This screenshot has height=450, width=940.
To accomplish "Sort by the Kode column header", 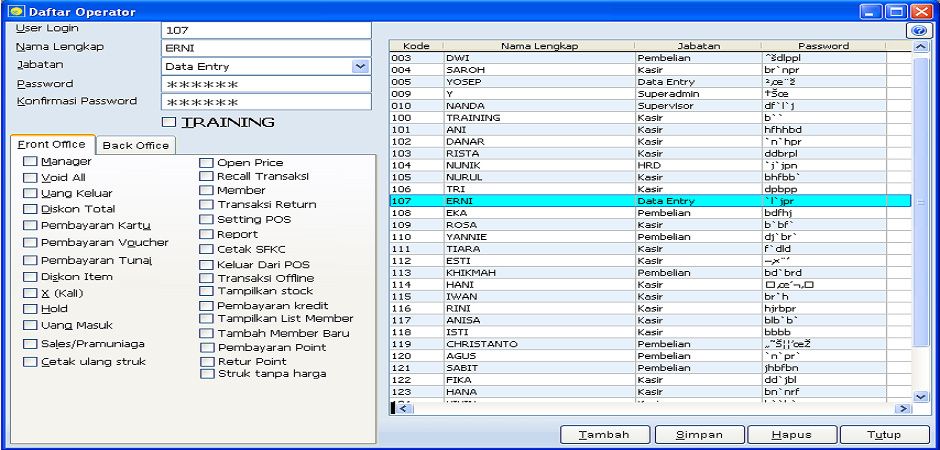I will 416,46.
